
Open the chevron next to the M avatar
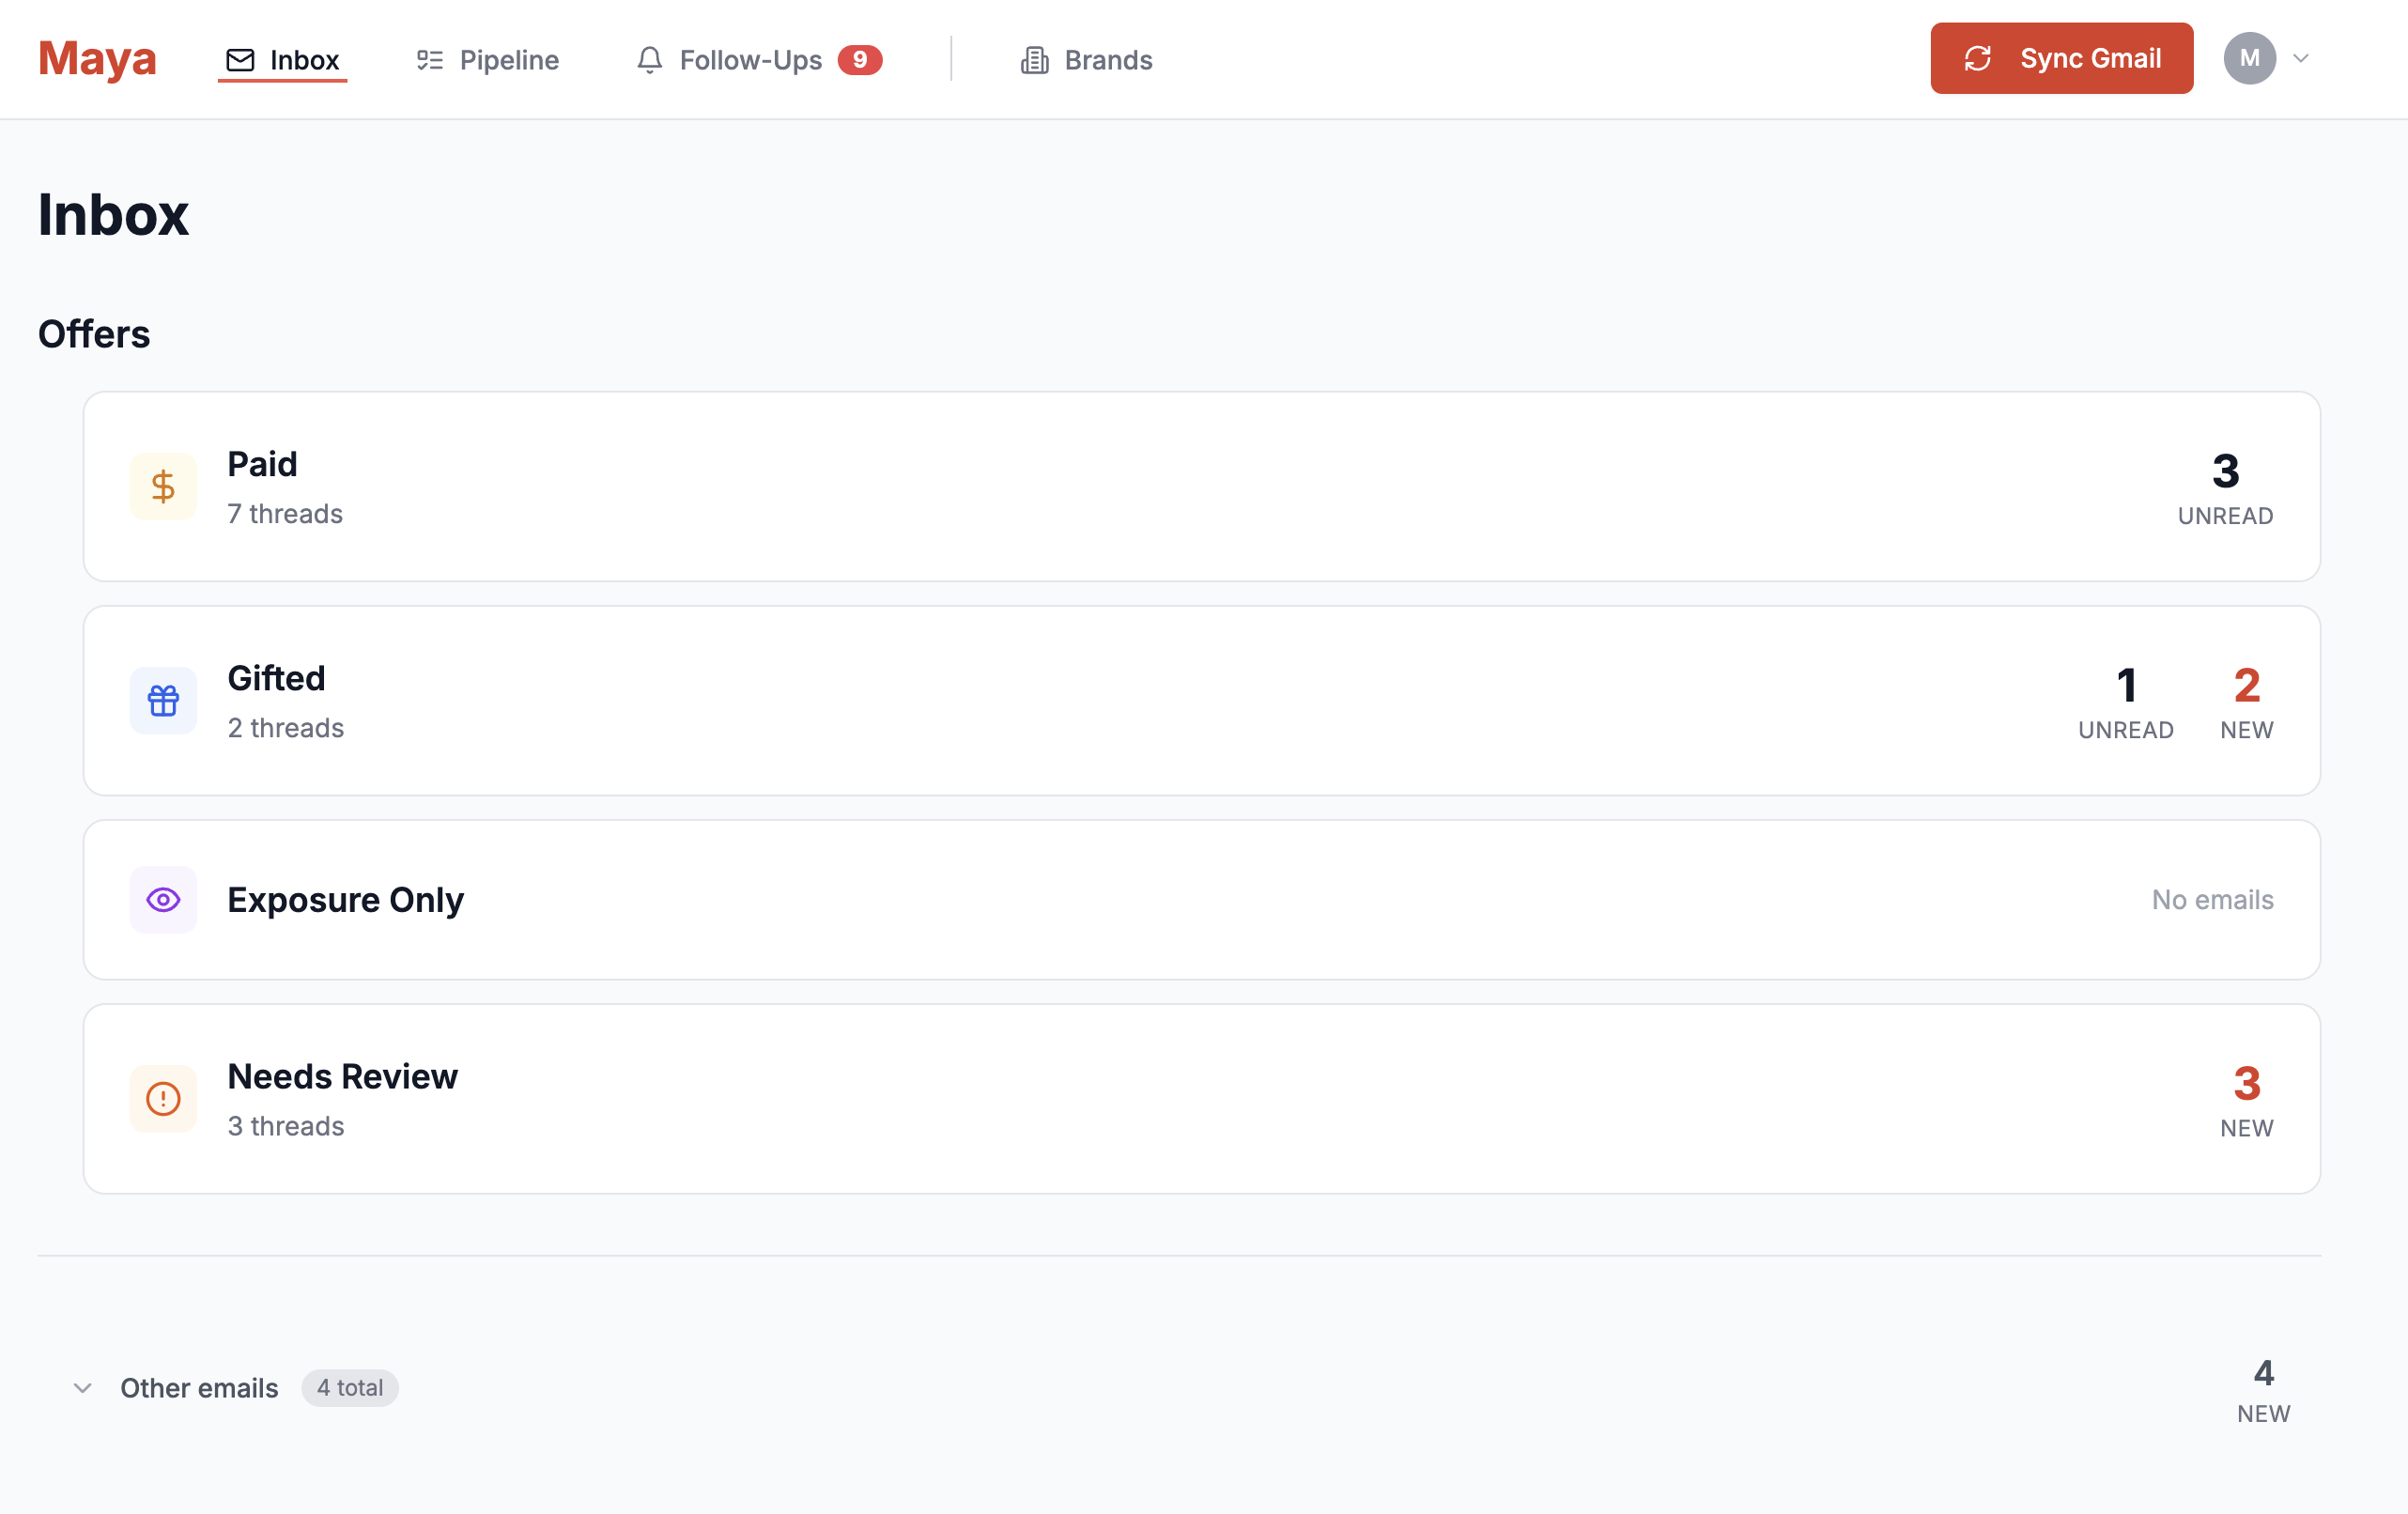(x=2298, y=58)
